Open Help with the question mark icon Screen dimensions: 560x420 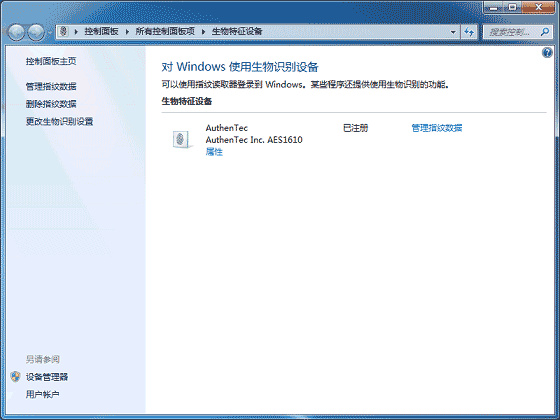coord(547,53)
